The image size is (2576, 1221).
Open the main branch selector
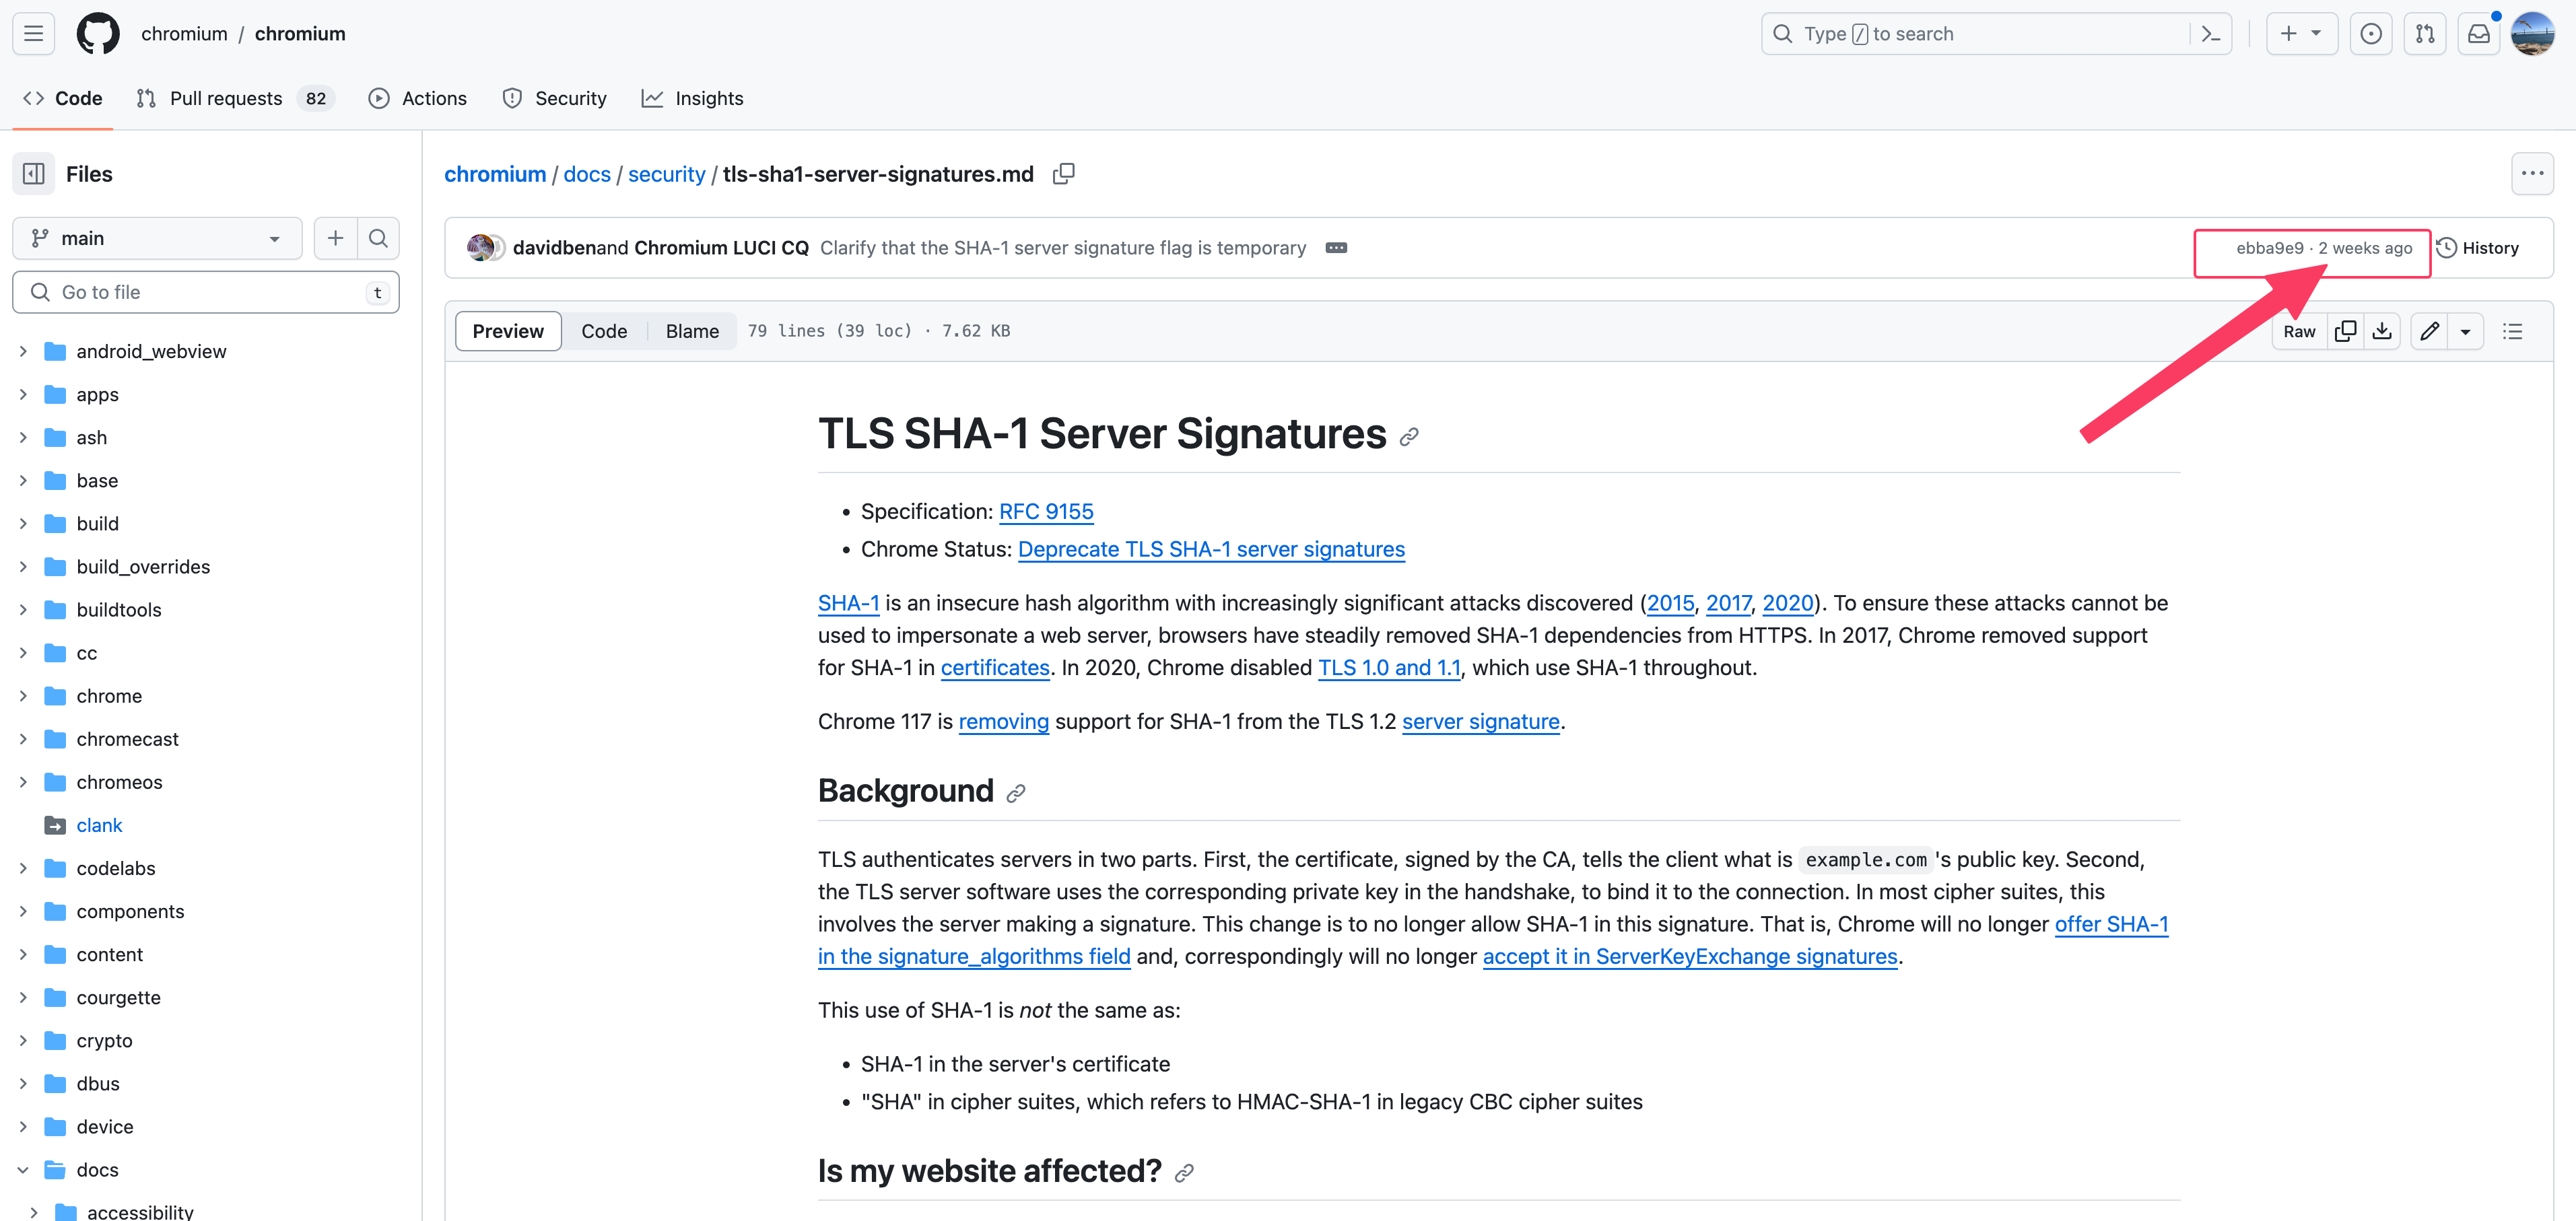click(x=156, y=238)
